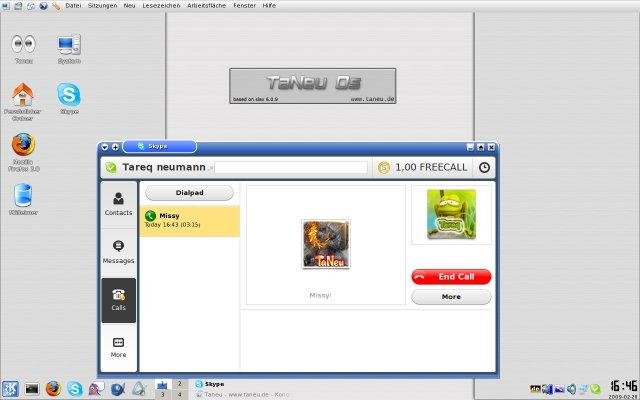Click the 'de' keyboard layout tray icon
The height and width of the screenshot is (400, 640).
tap(535, 389)
